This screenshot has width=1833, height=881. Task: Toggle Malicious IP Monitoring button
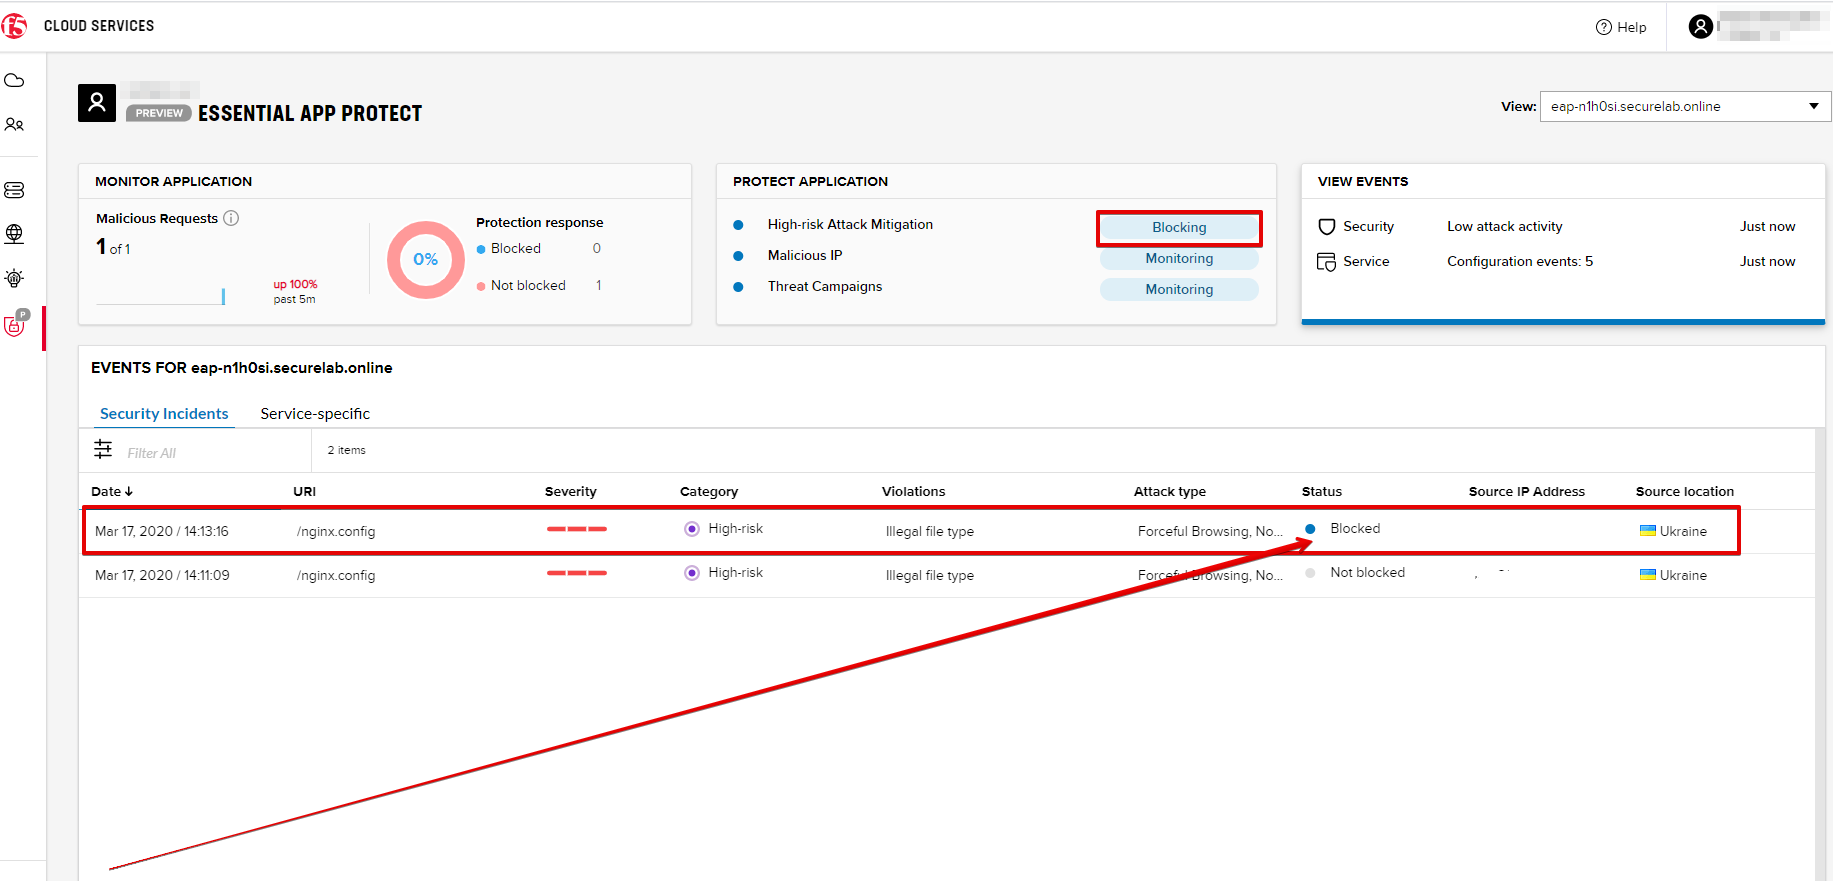pyautogui.click(x=1179, y=259)
